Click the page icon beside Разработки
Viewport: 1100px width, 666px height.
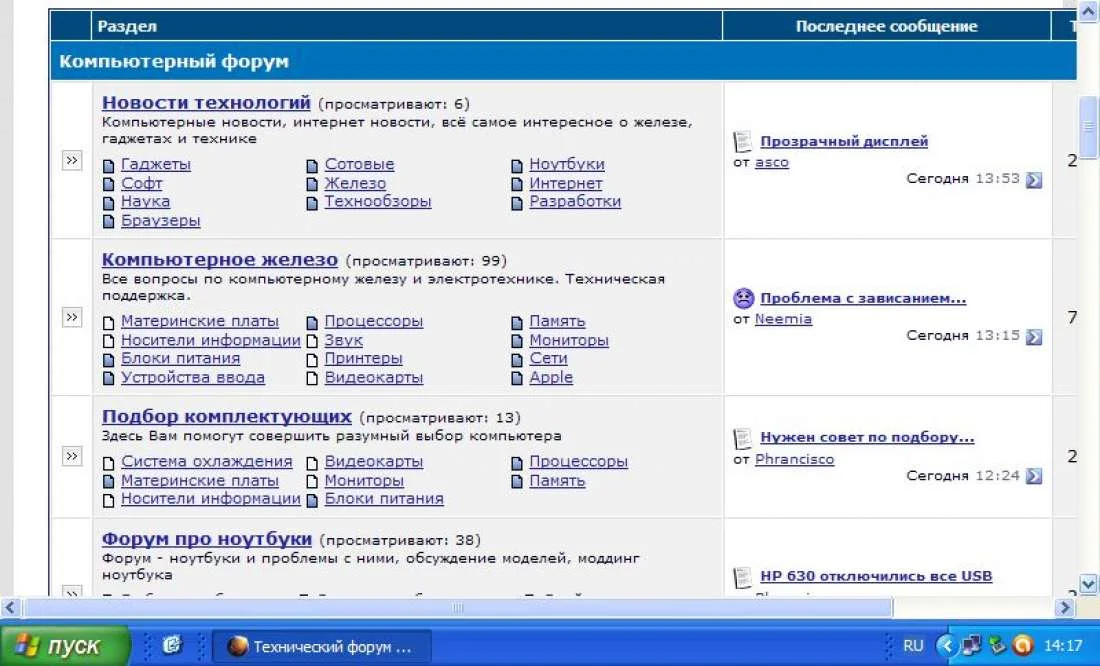[x=517, y=204]
